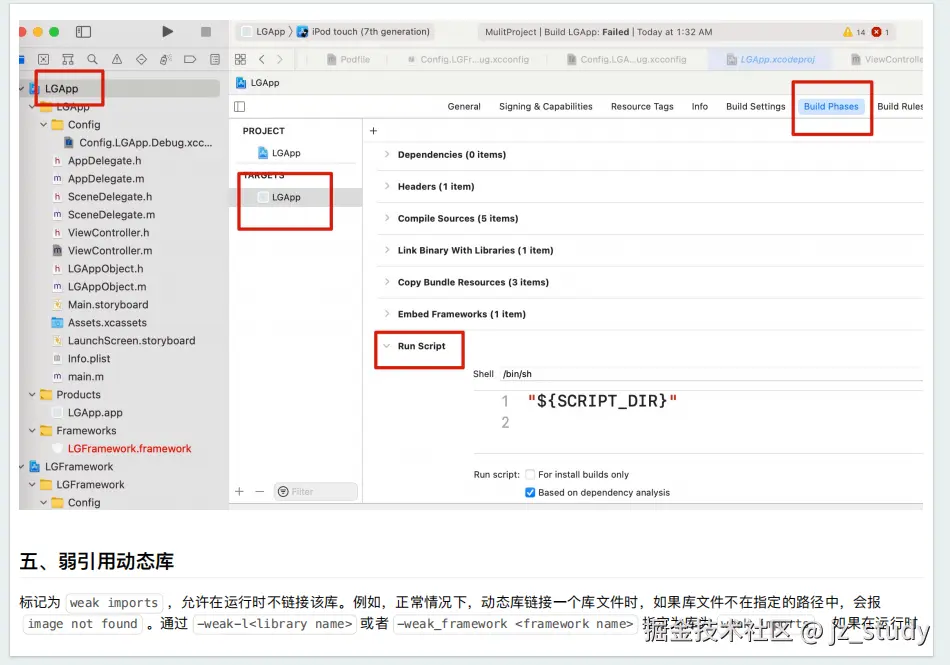Expand Link Binary With Libraries section

[387, 250]
